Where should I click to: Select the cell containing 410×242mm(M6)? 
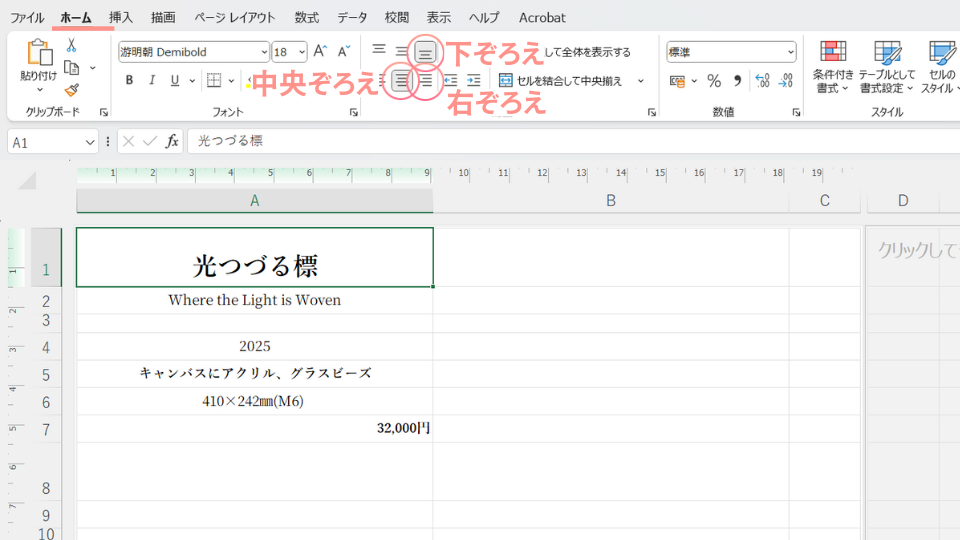point(255,401)
